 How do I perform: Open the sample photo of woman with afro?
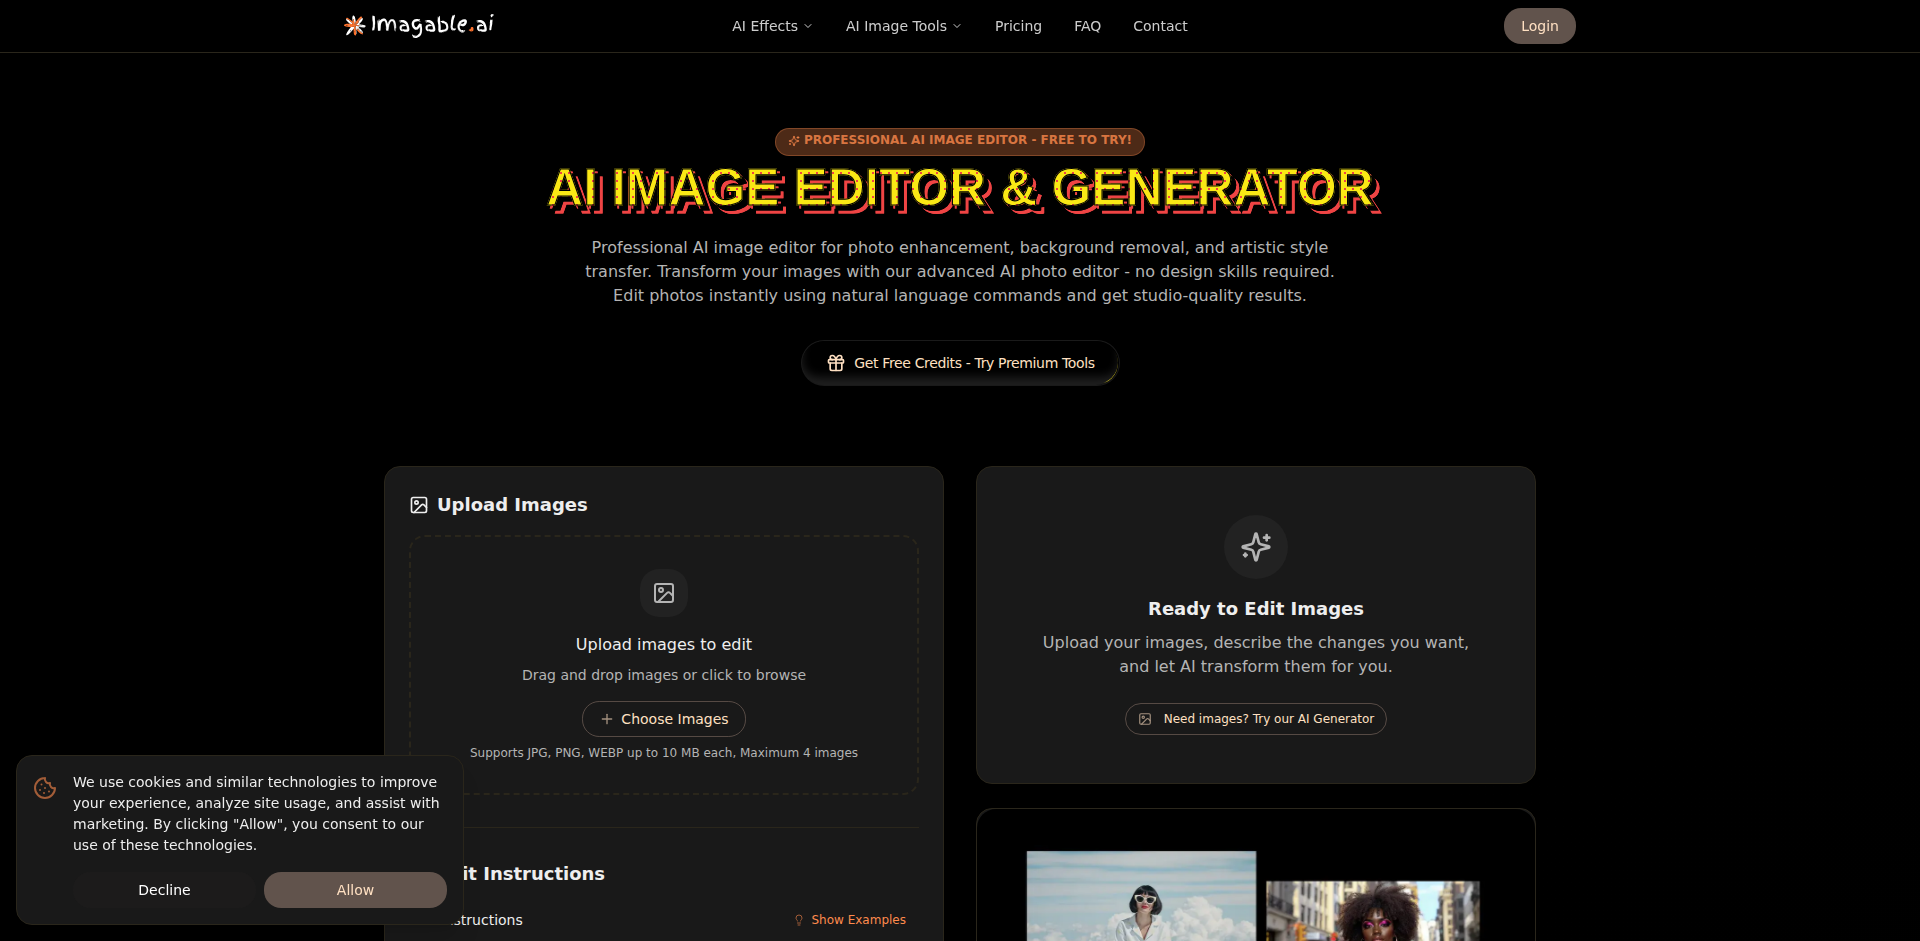(x=1372, y=911)
